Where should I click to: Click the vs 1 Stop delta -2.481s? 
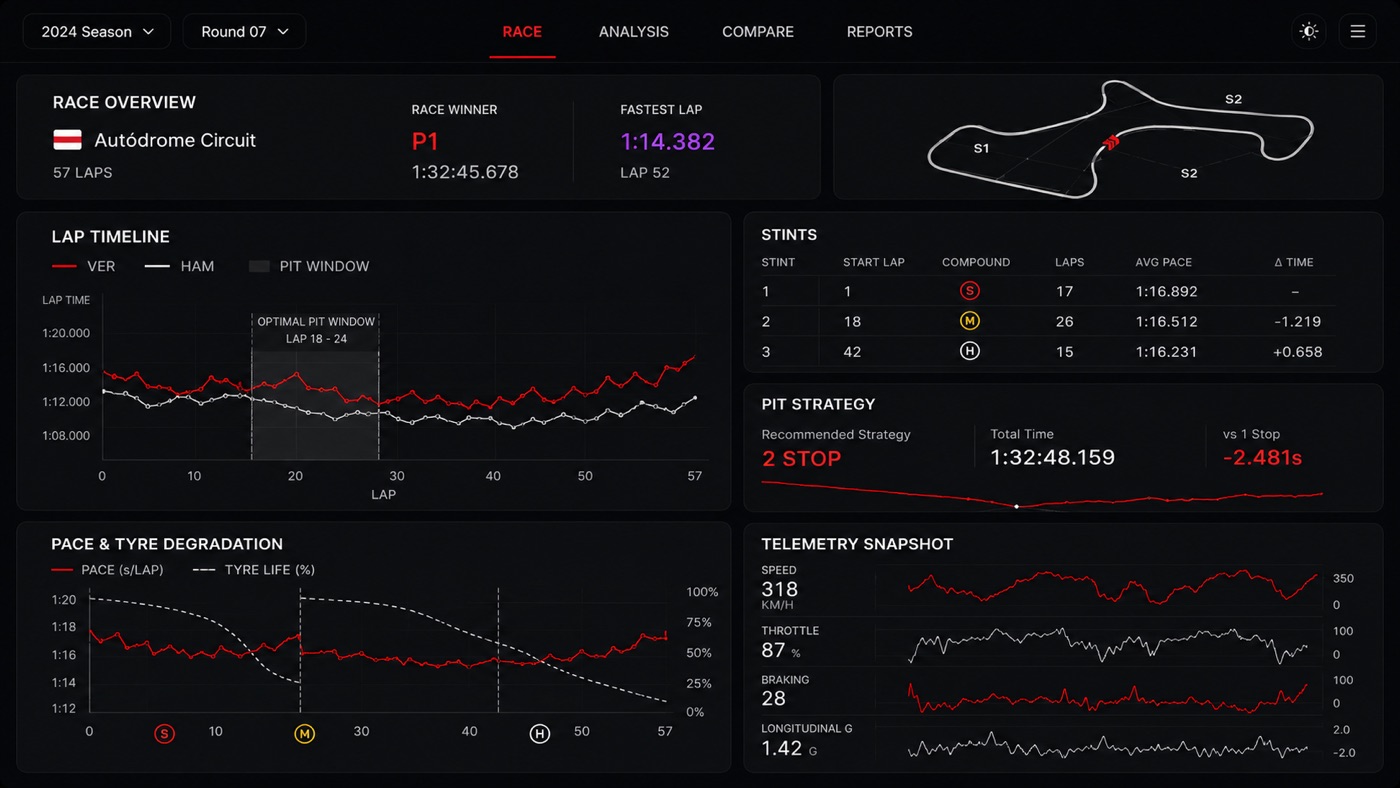pos(1262,458)
